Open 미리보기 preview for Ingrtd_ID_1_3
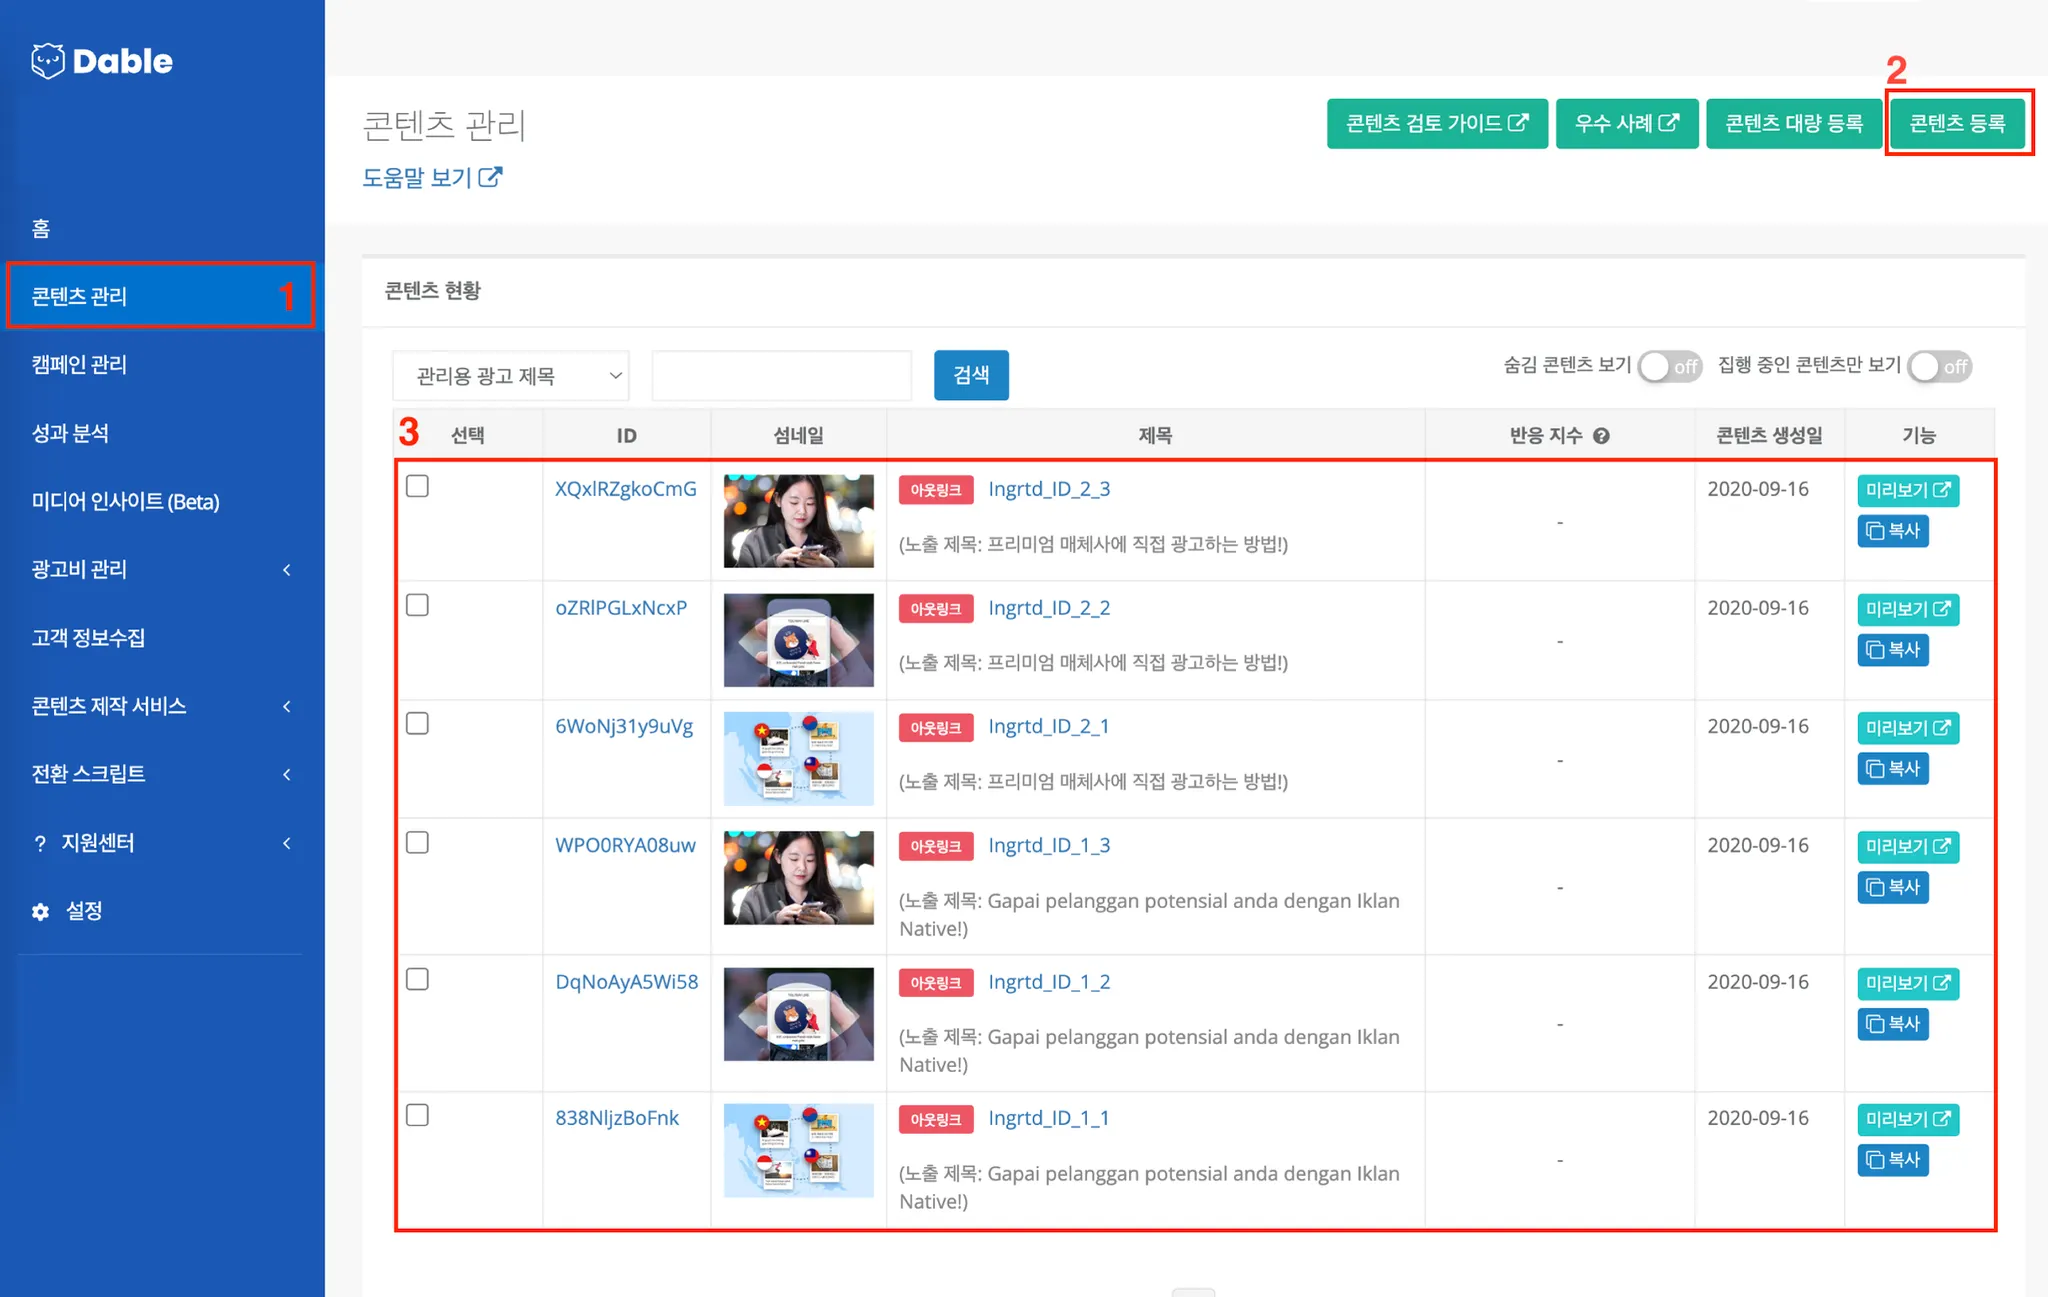 pos(1907,846)
